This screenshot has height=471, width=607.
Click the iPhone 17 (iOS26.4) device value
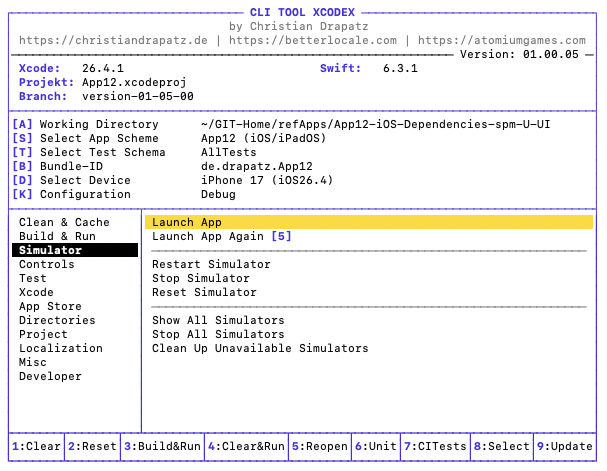267,180
